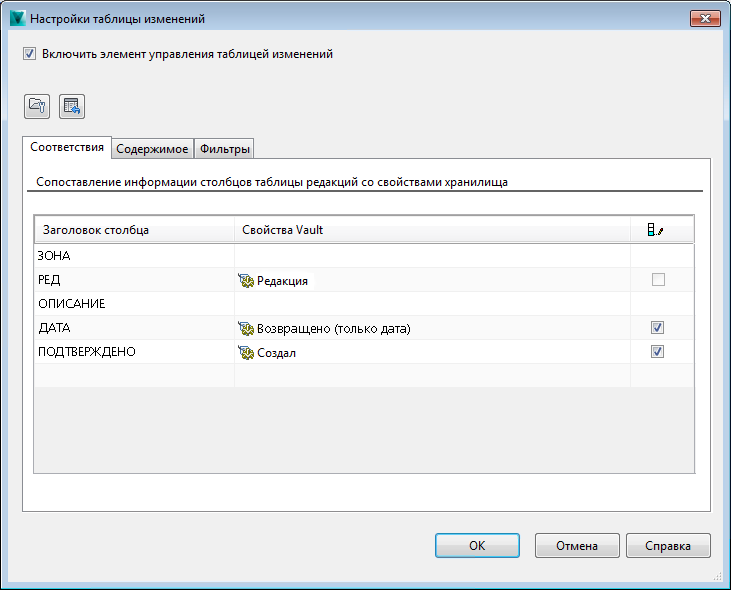Click the Vault logo in title bar

tap(16, 18)
